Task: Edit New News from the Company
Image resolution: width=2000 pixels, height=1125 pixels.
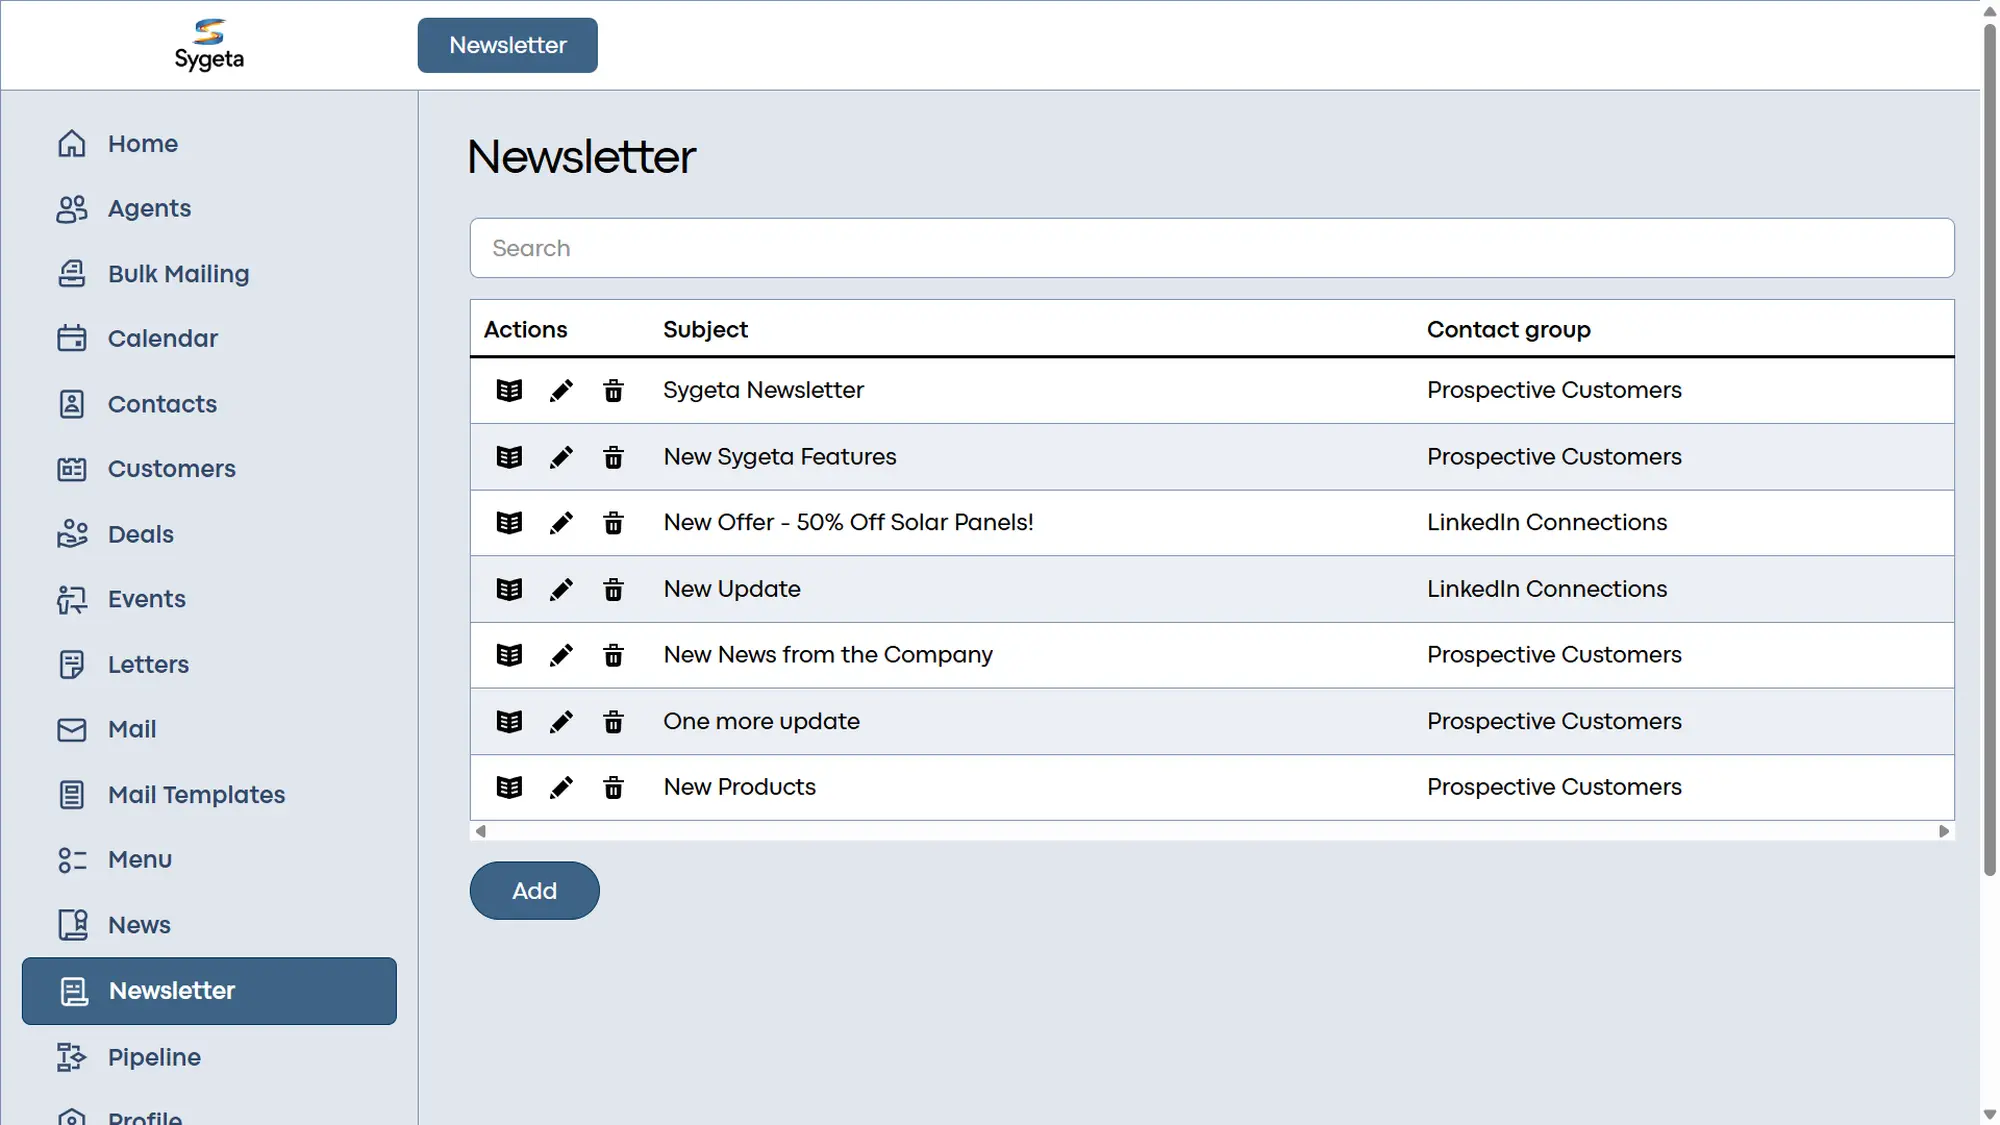Action: [x=561, y=655]
